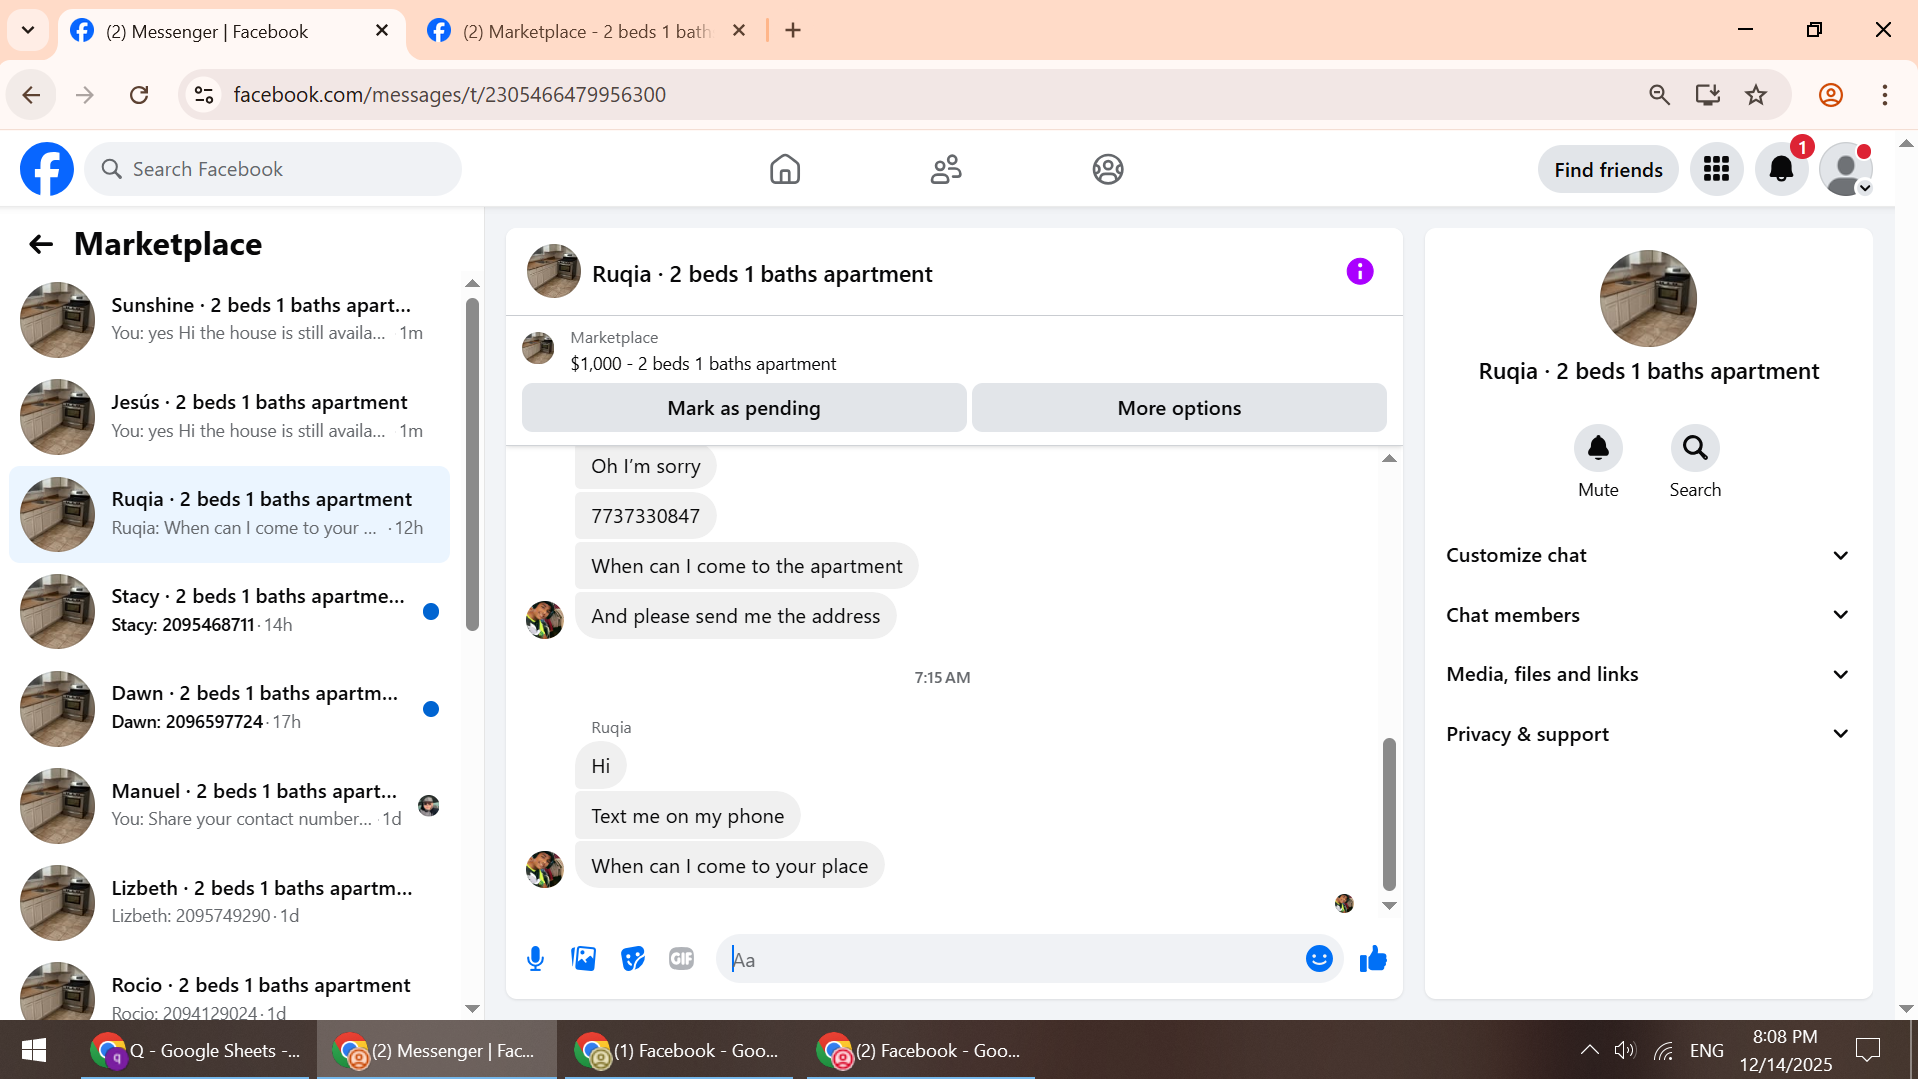Viewport: 1918px width, 1079px height.
Task: Open the Friends icon in top navigation
Action: coord(946,169)
